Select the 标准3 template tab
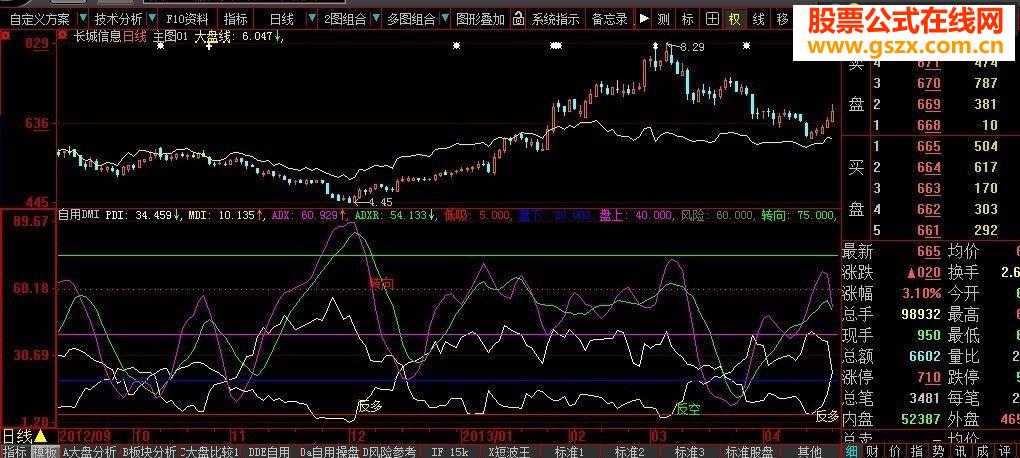The height and width of the screenshot is (458, 1020). (690, 451)
